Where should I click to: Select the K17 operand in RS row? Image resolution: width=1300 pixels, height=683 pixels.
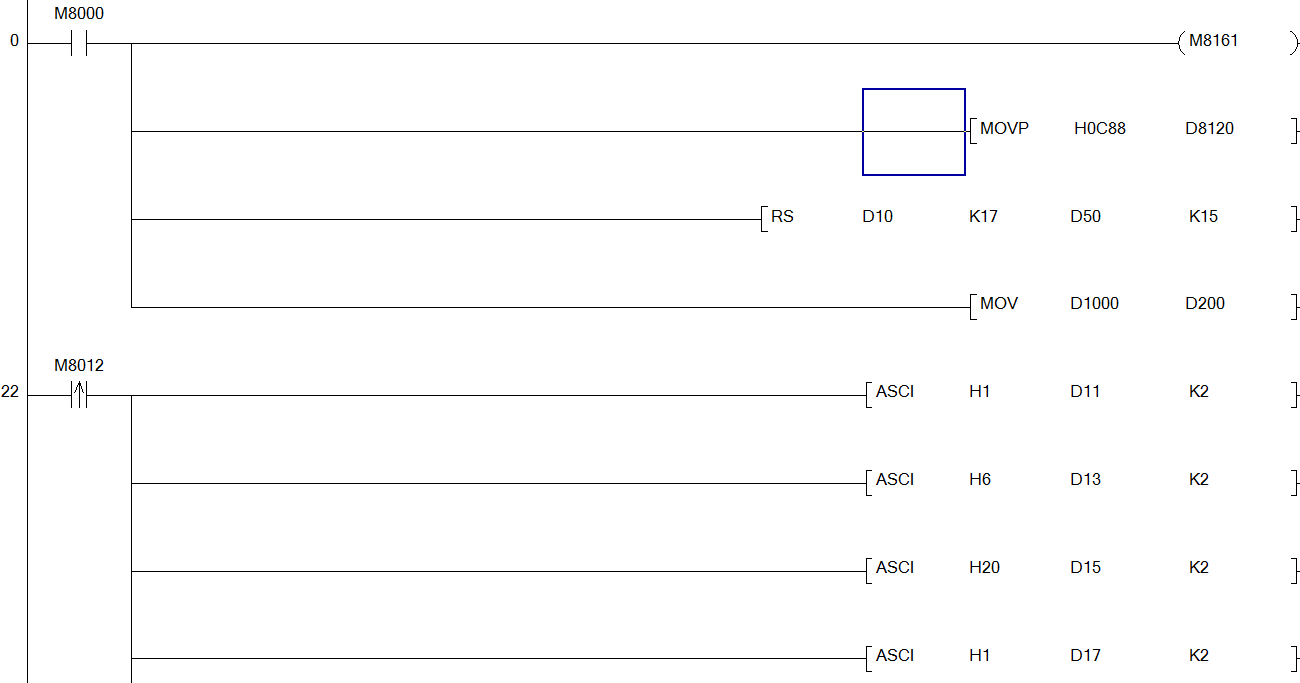983,217
